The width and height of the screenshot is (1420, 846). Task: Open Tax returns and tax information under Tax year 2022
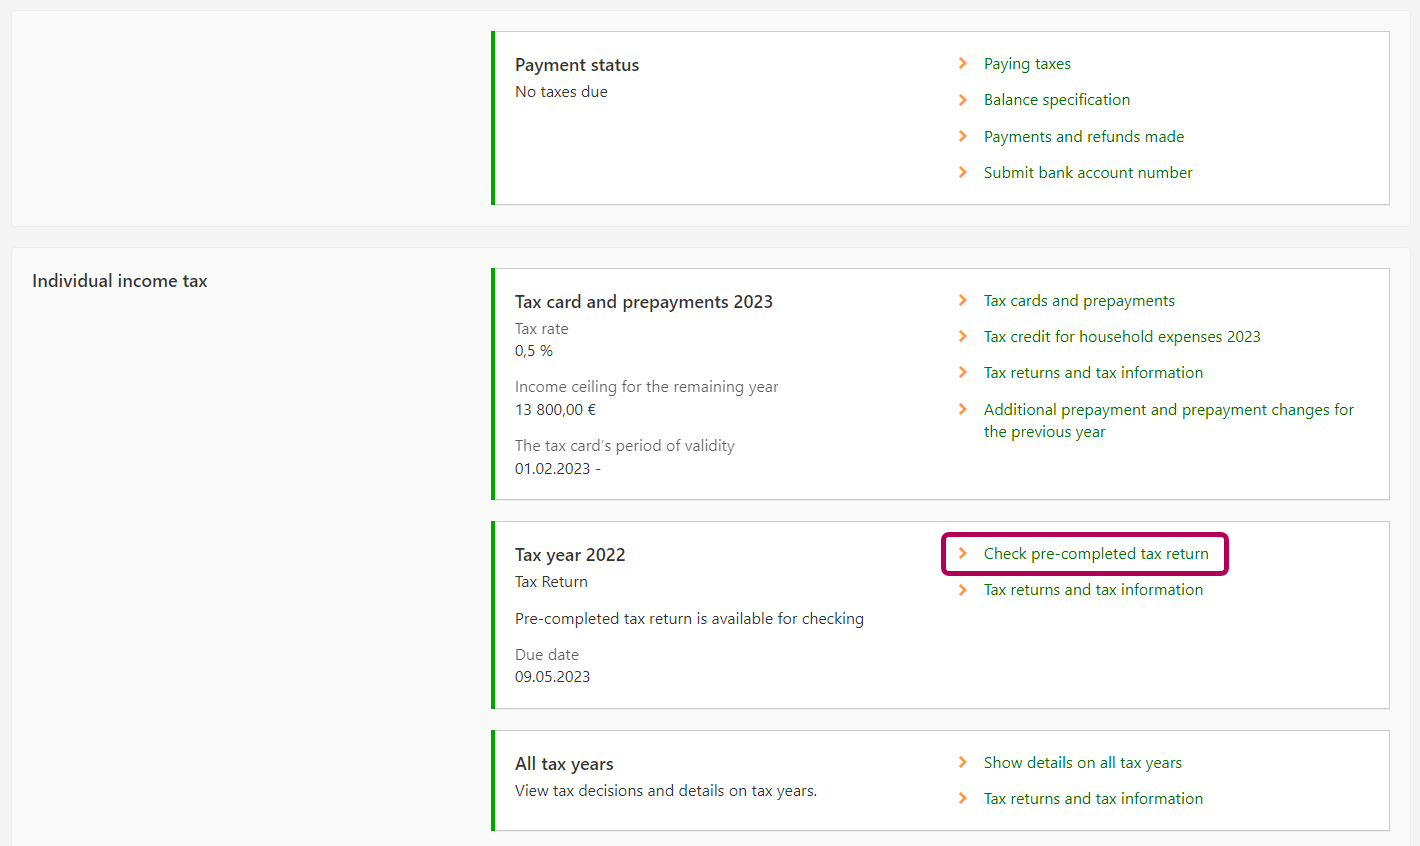(1093, 590)
